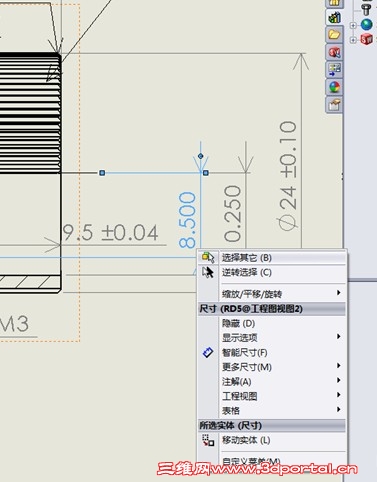Viewport: 377px width, 482px height.
Task: Open the Design Library task pane tab
Action: click(x=334, y=17)
